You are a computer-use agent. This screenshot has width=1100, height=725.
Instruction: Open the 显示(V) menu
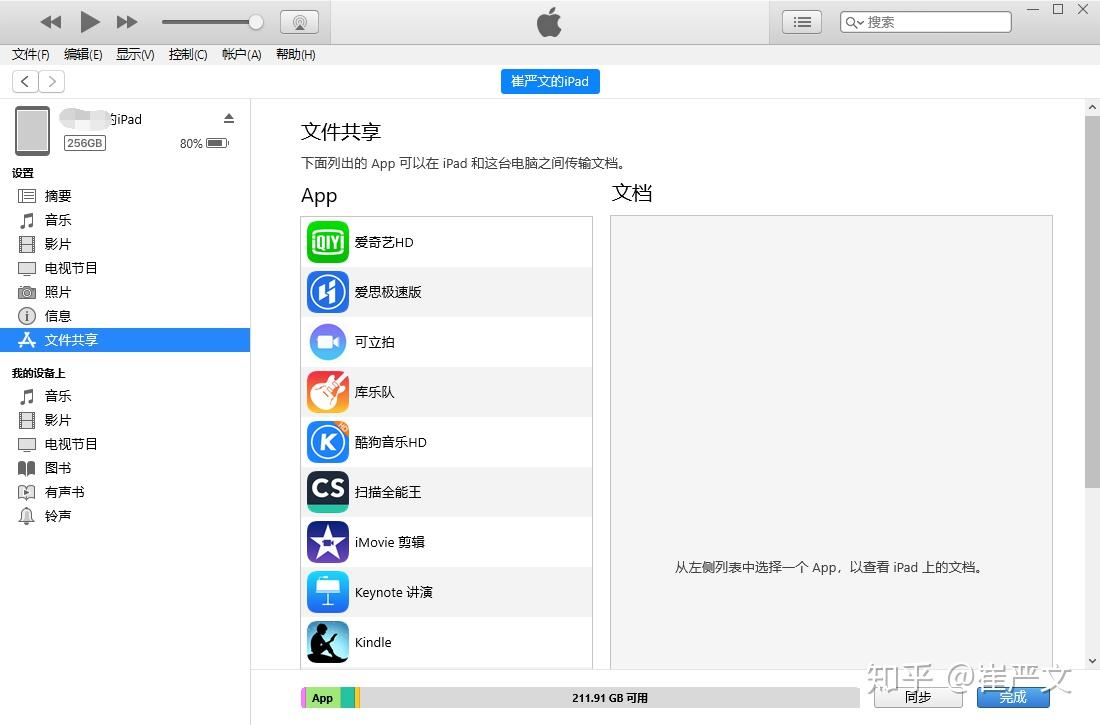point(135,55)
